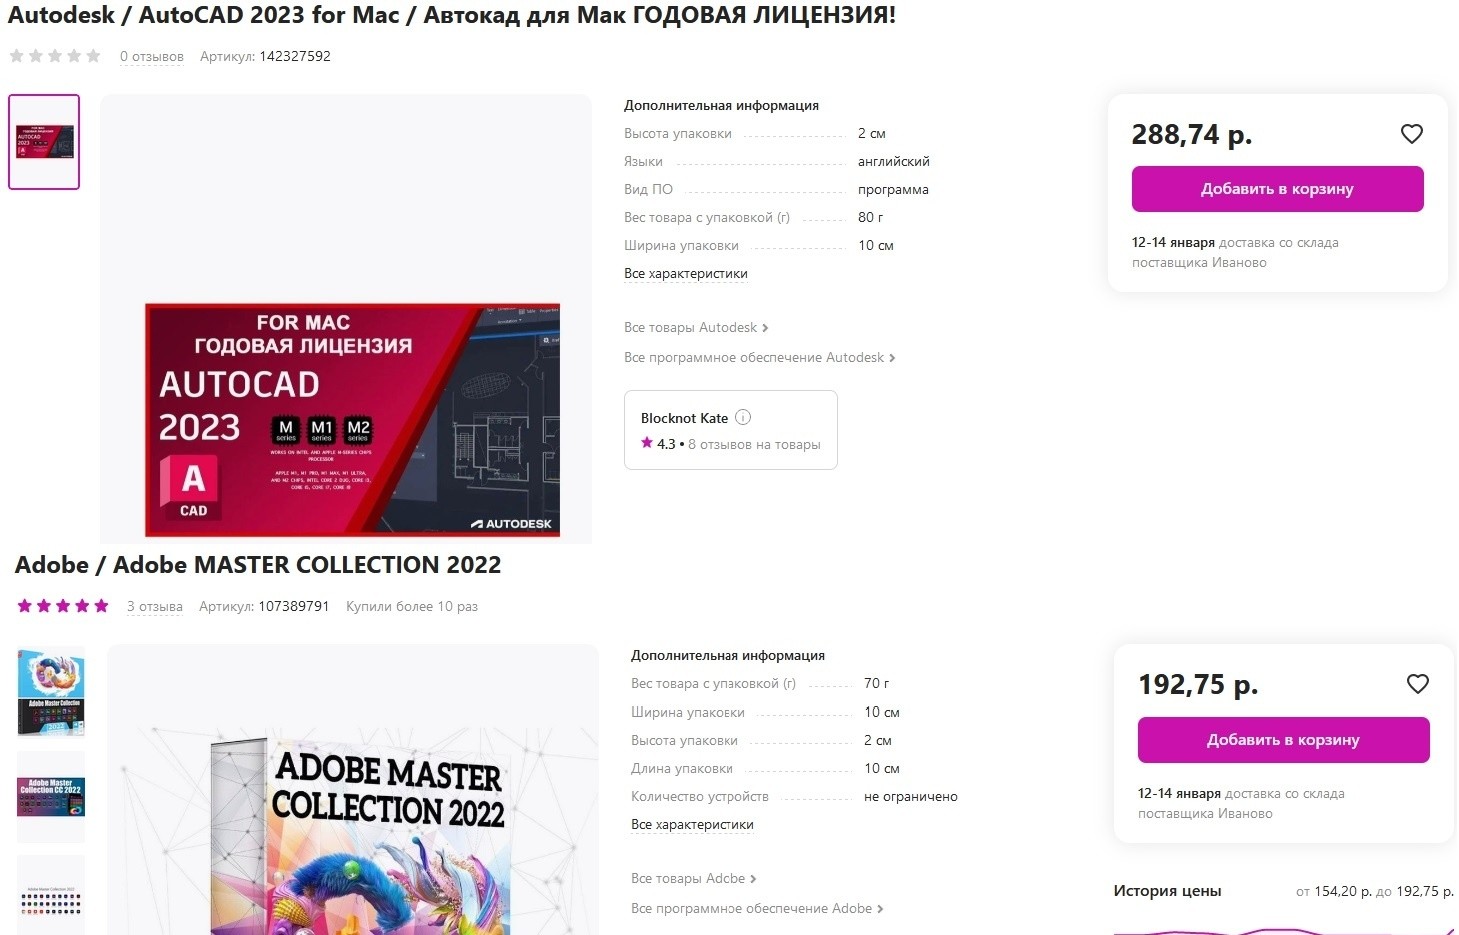Open Blocknot Kate seller info icon

pyautogui.click(x=743, y=418)
